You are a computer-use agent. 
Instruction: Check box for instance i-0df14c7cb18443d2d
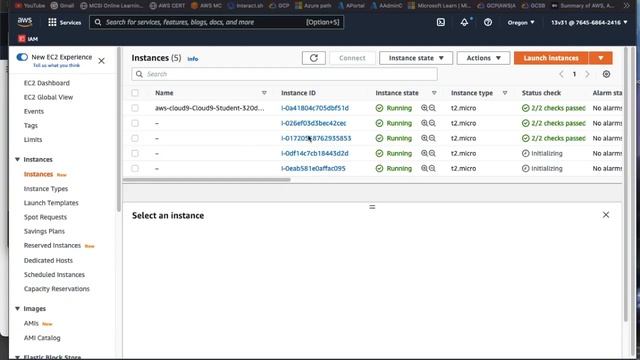coord(135,153)
